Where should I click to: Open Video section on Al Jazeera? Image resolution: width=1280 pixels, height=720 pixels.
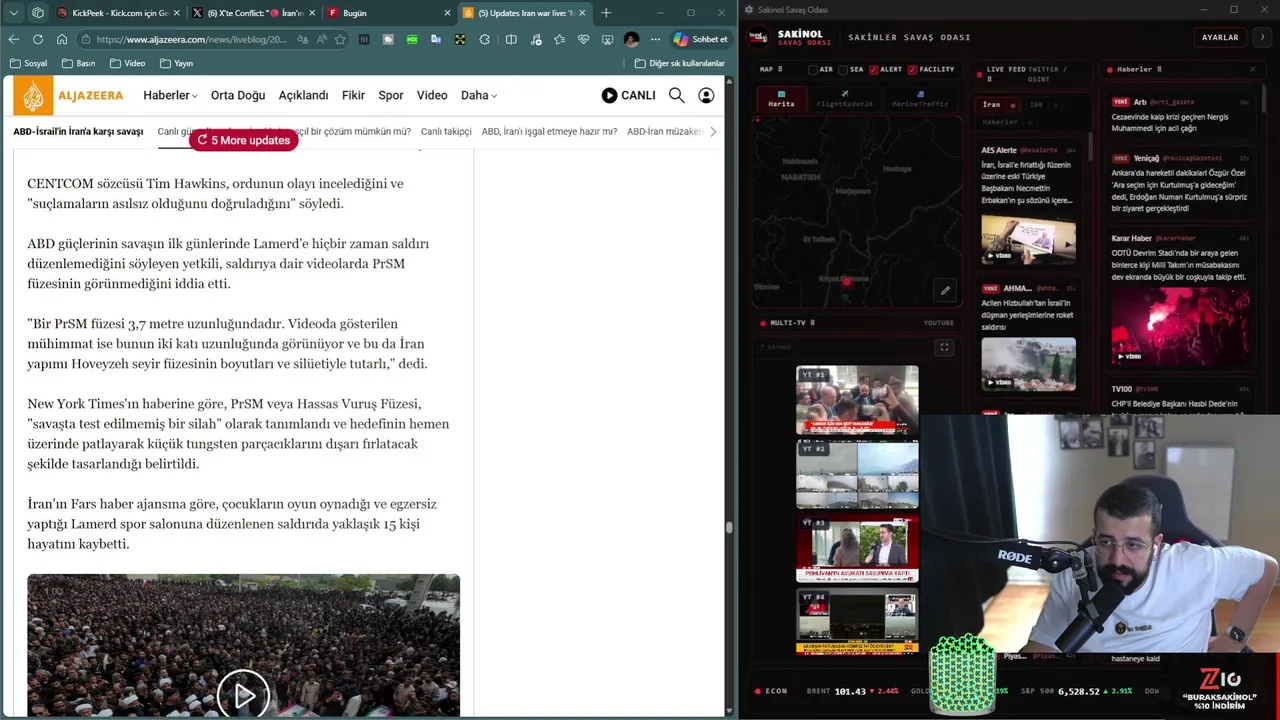click(x=432, y=95)
